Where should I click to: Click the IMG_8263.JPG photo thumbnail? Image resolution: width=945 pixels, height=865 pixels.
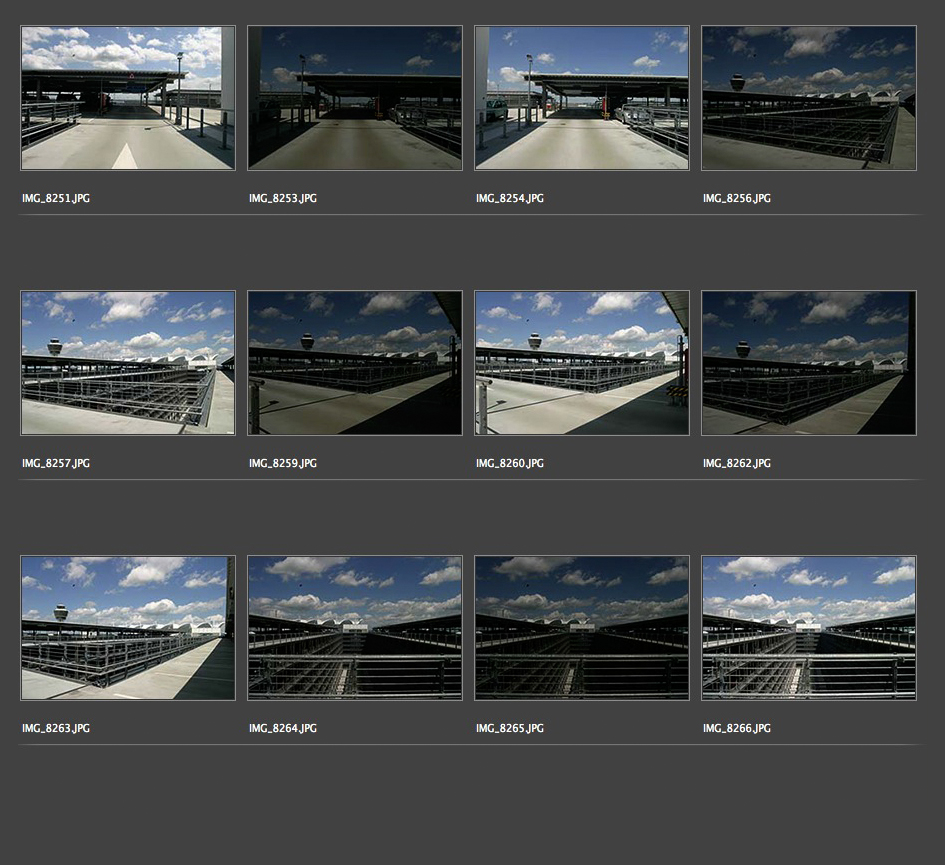[x=128, y=628]
